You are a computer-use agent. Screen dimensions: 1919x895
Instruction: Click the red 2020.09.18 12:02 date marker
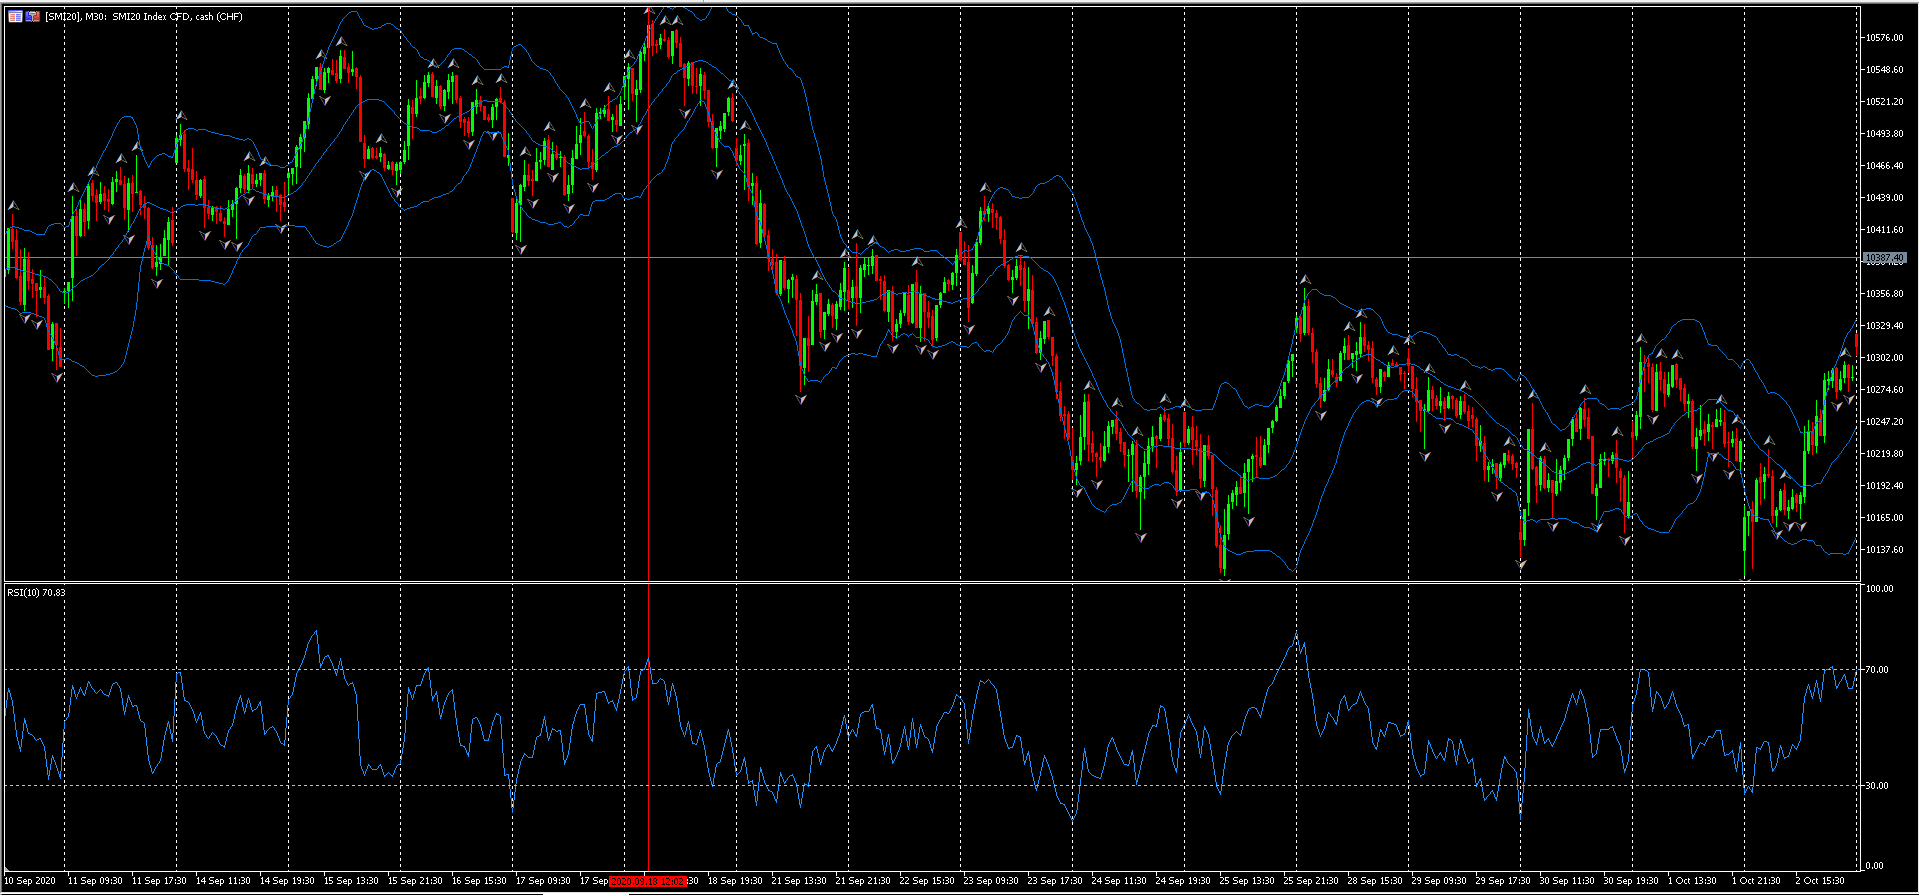(x=649, y=881)
